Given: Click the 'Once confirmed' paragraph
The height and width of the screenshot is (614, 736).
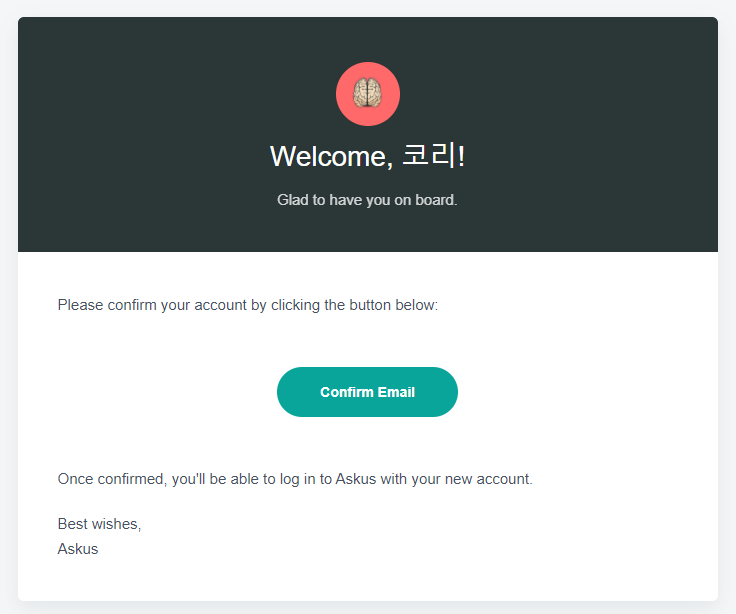Looking at the screenshot, I should click(x=295, y=479).
